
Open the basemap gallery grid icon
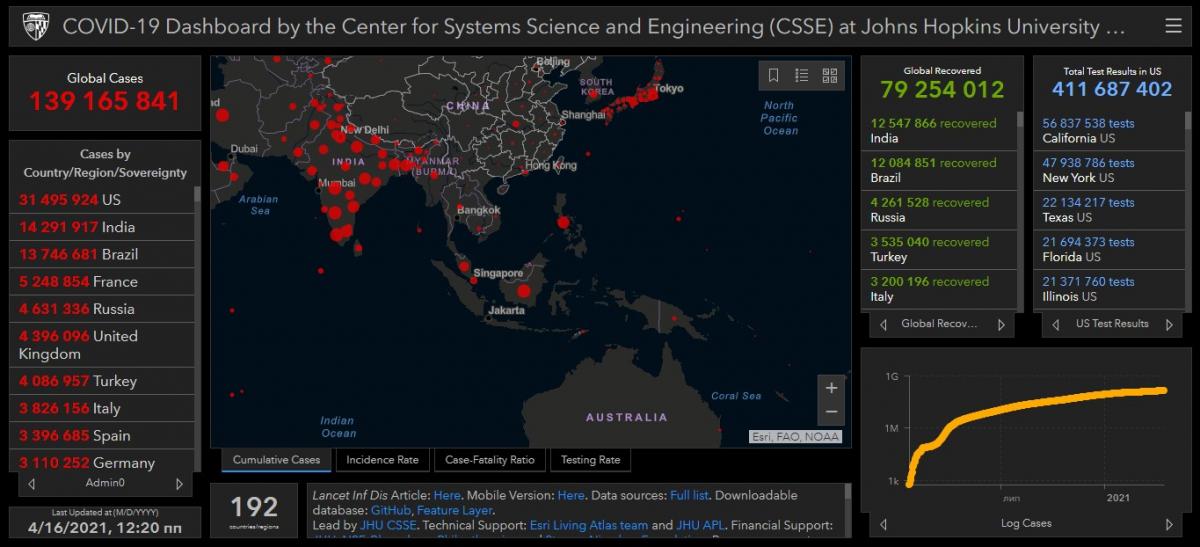pyautogui.click(x=829, y=75)
